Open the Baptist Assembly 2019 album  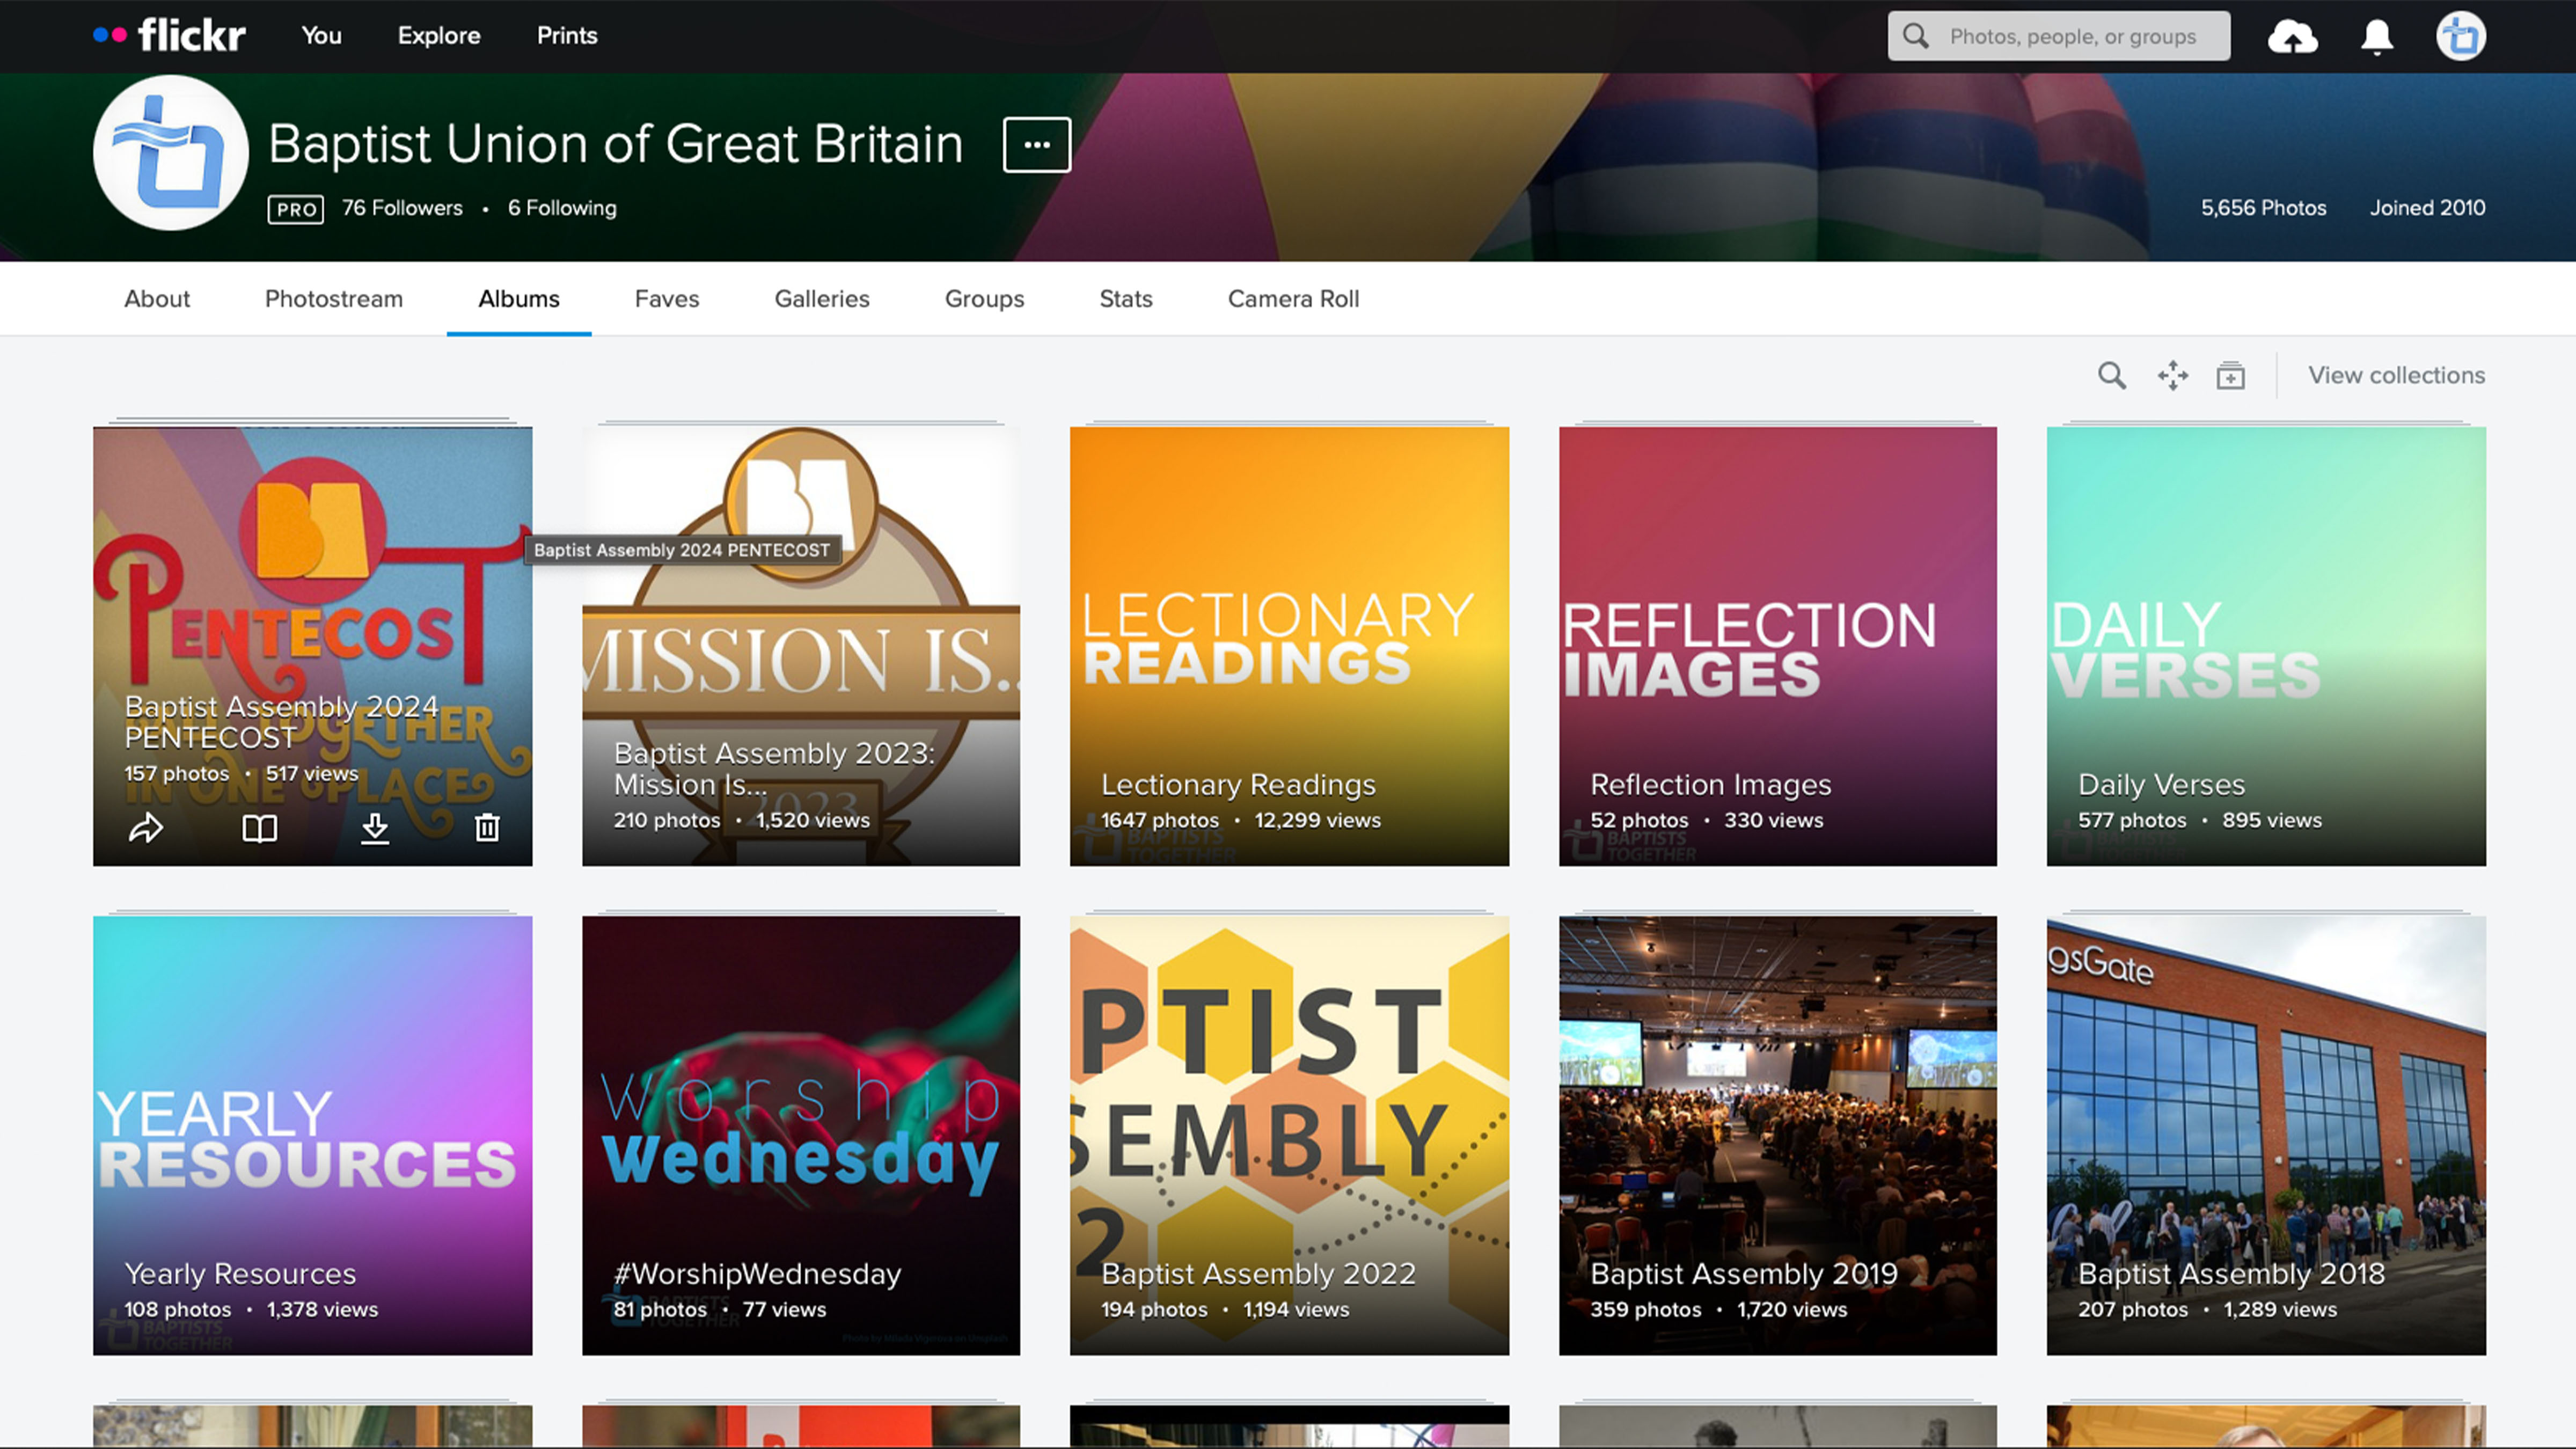coord(1777,1135)
